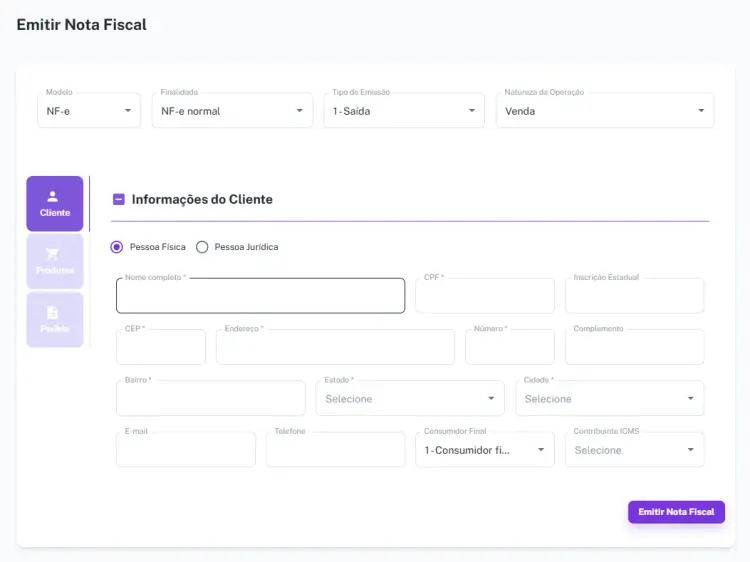Select Pessoa Jurídica radio option
Screen dimensions: 750x562
pyautogui.click(x=202, y=247)
